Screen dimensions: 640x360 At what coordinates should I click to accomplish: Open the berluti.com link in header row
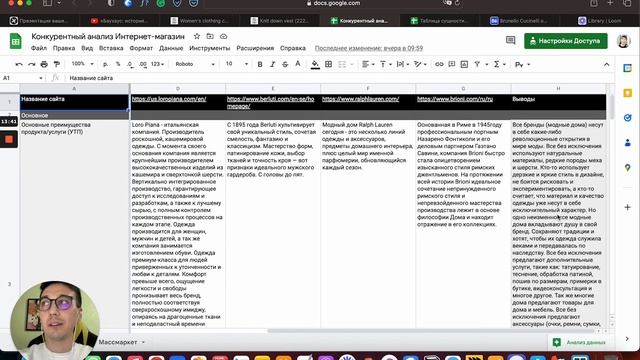[x=271, y=102]
